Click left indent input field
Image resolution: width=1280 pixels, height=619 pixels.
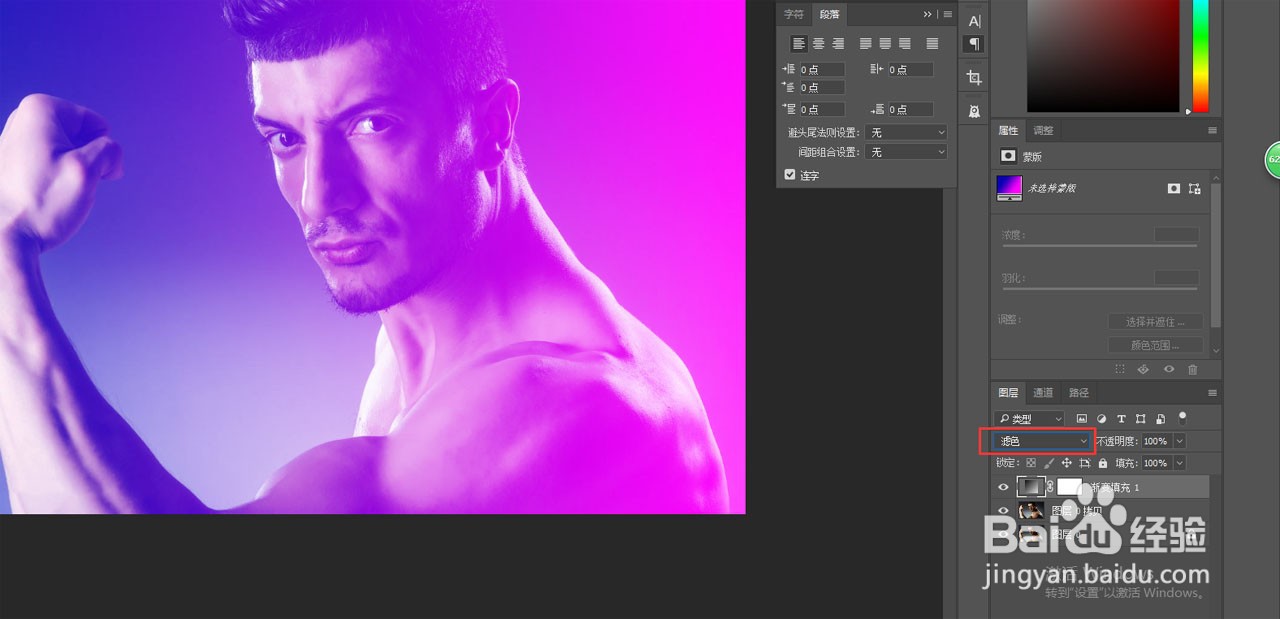coord(822,70)
